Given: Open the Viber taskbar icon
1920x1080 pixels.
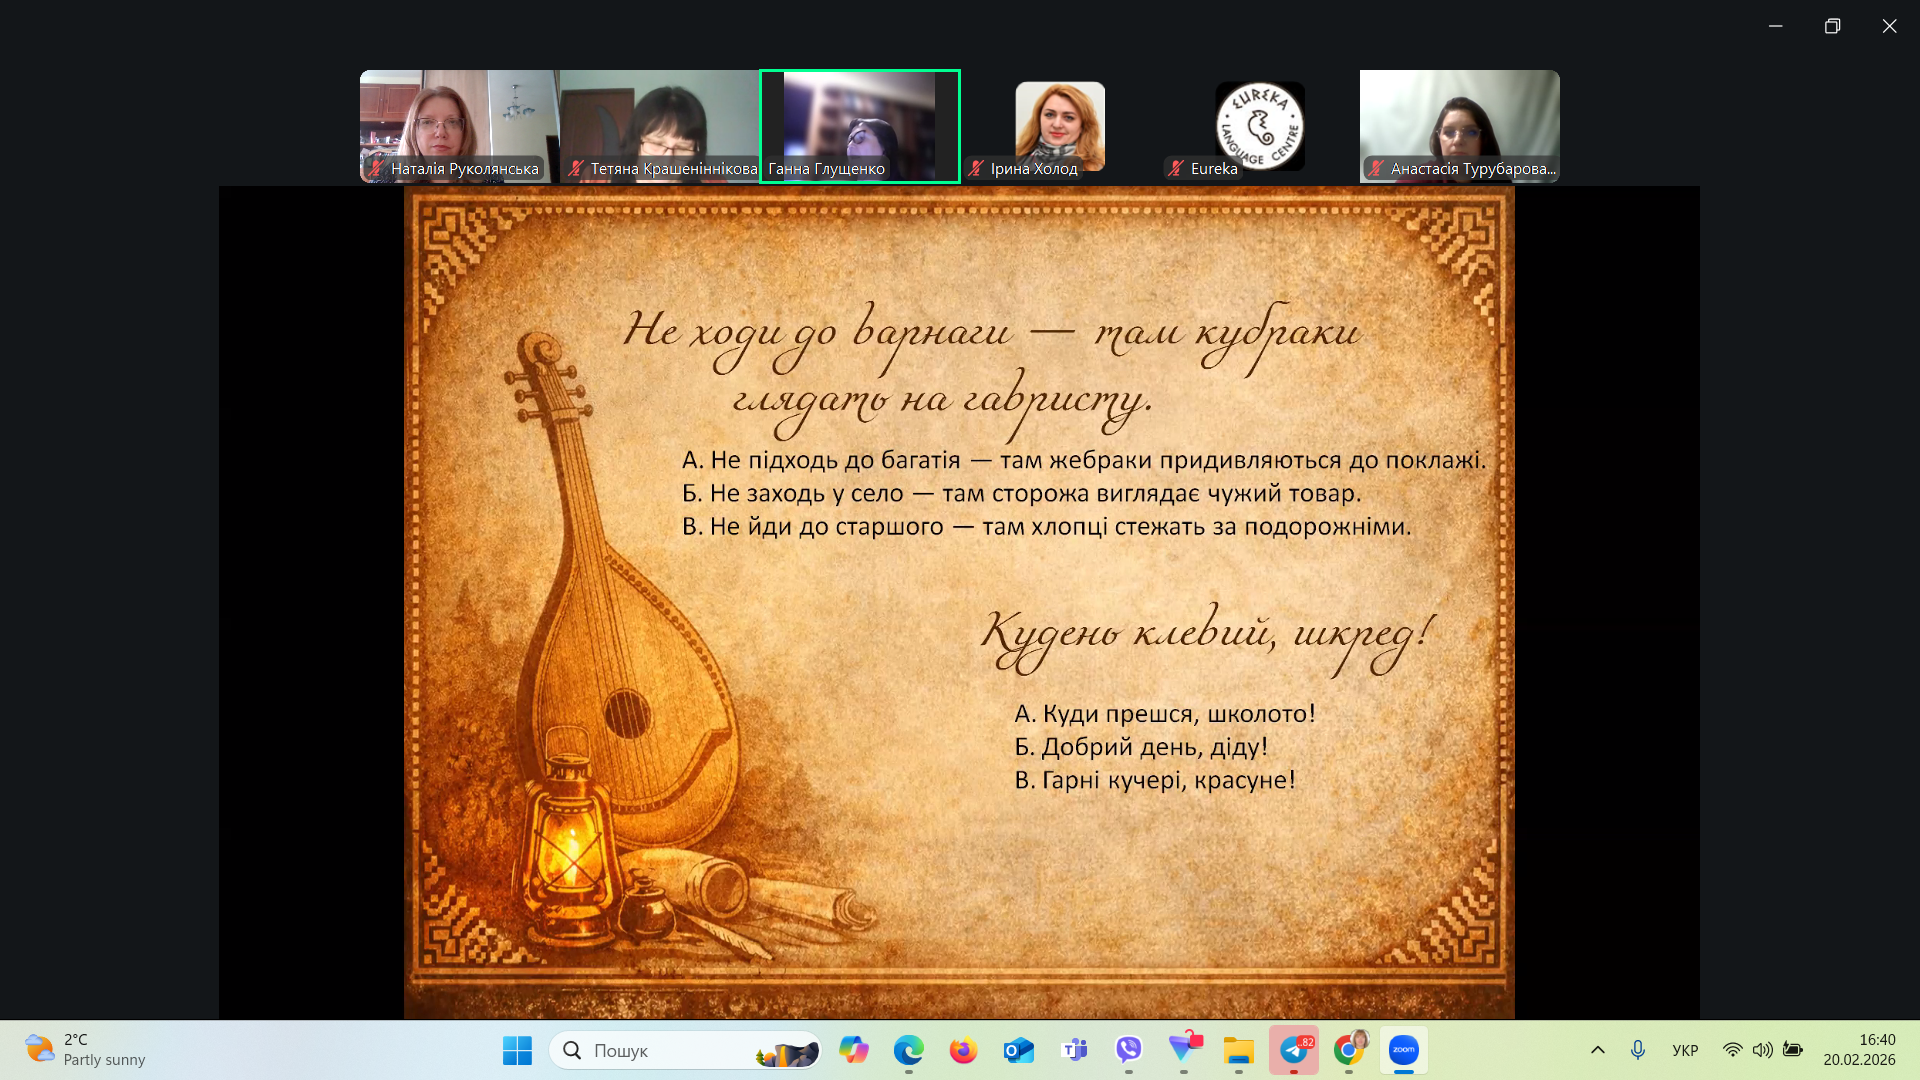Looking at the screenshot, I should (x=1129, y=1050).
